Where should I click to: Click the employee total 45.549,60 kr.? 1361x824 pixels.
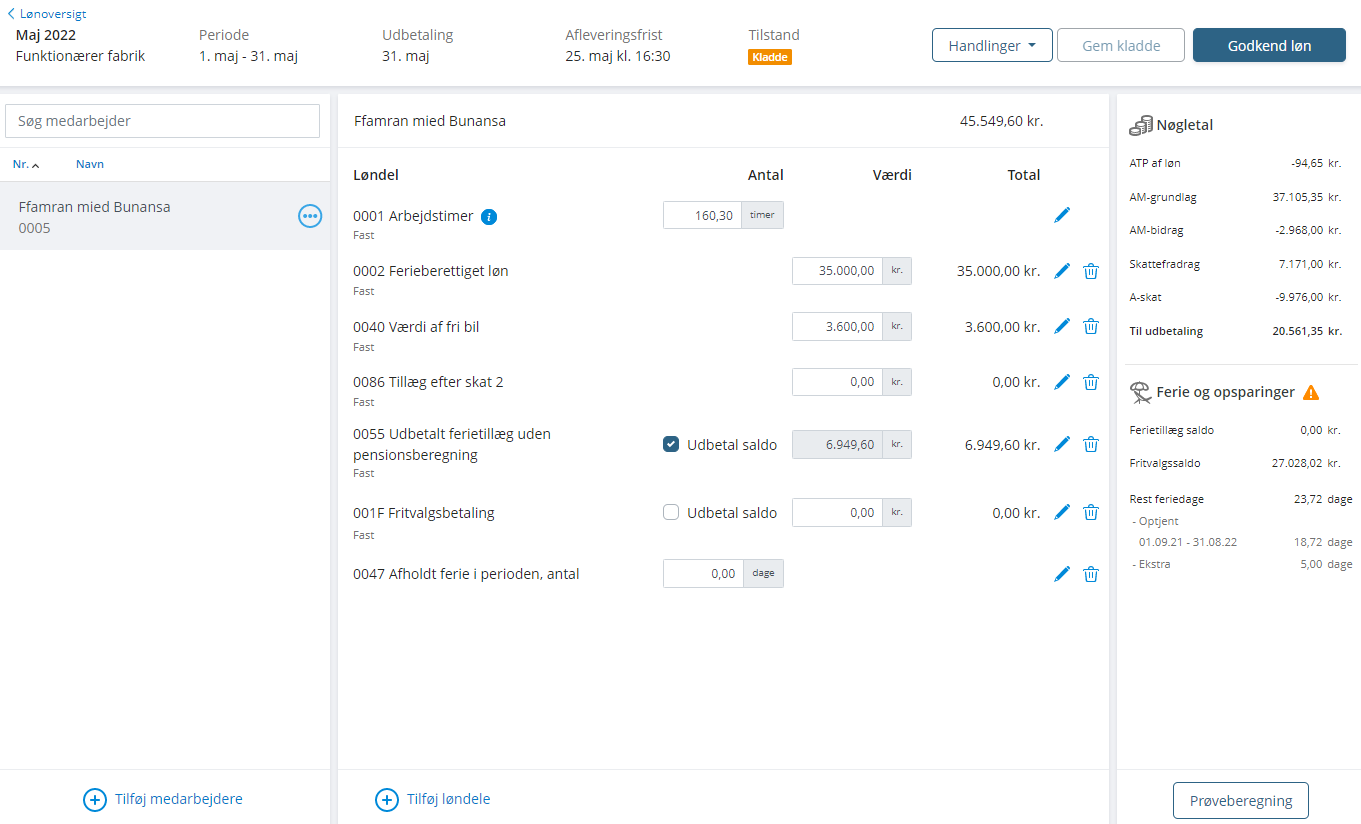1001,121
